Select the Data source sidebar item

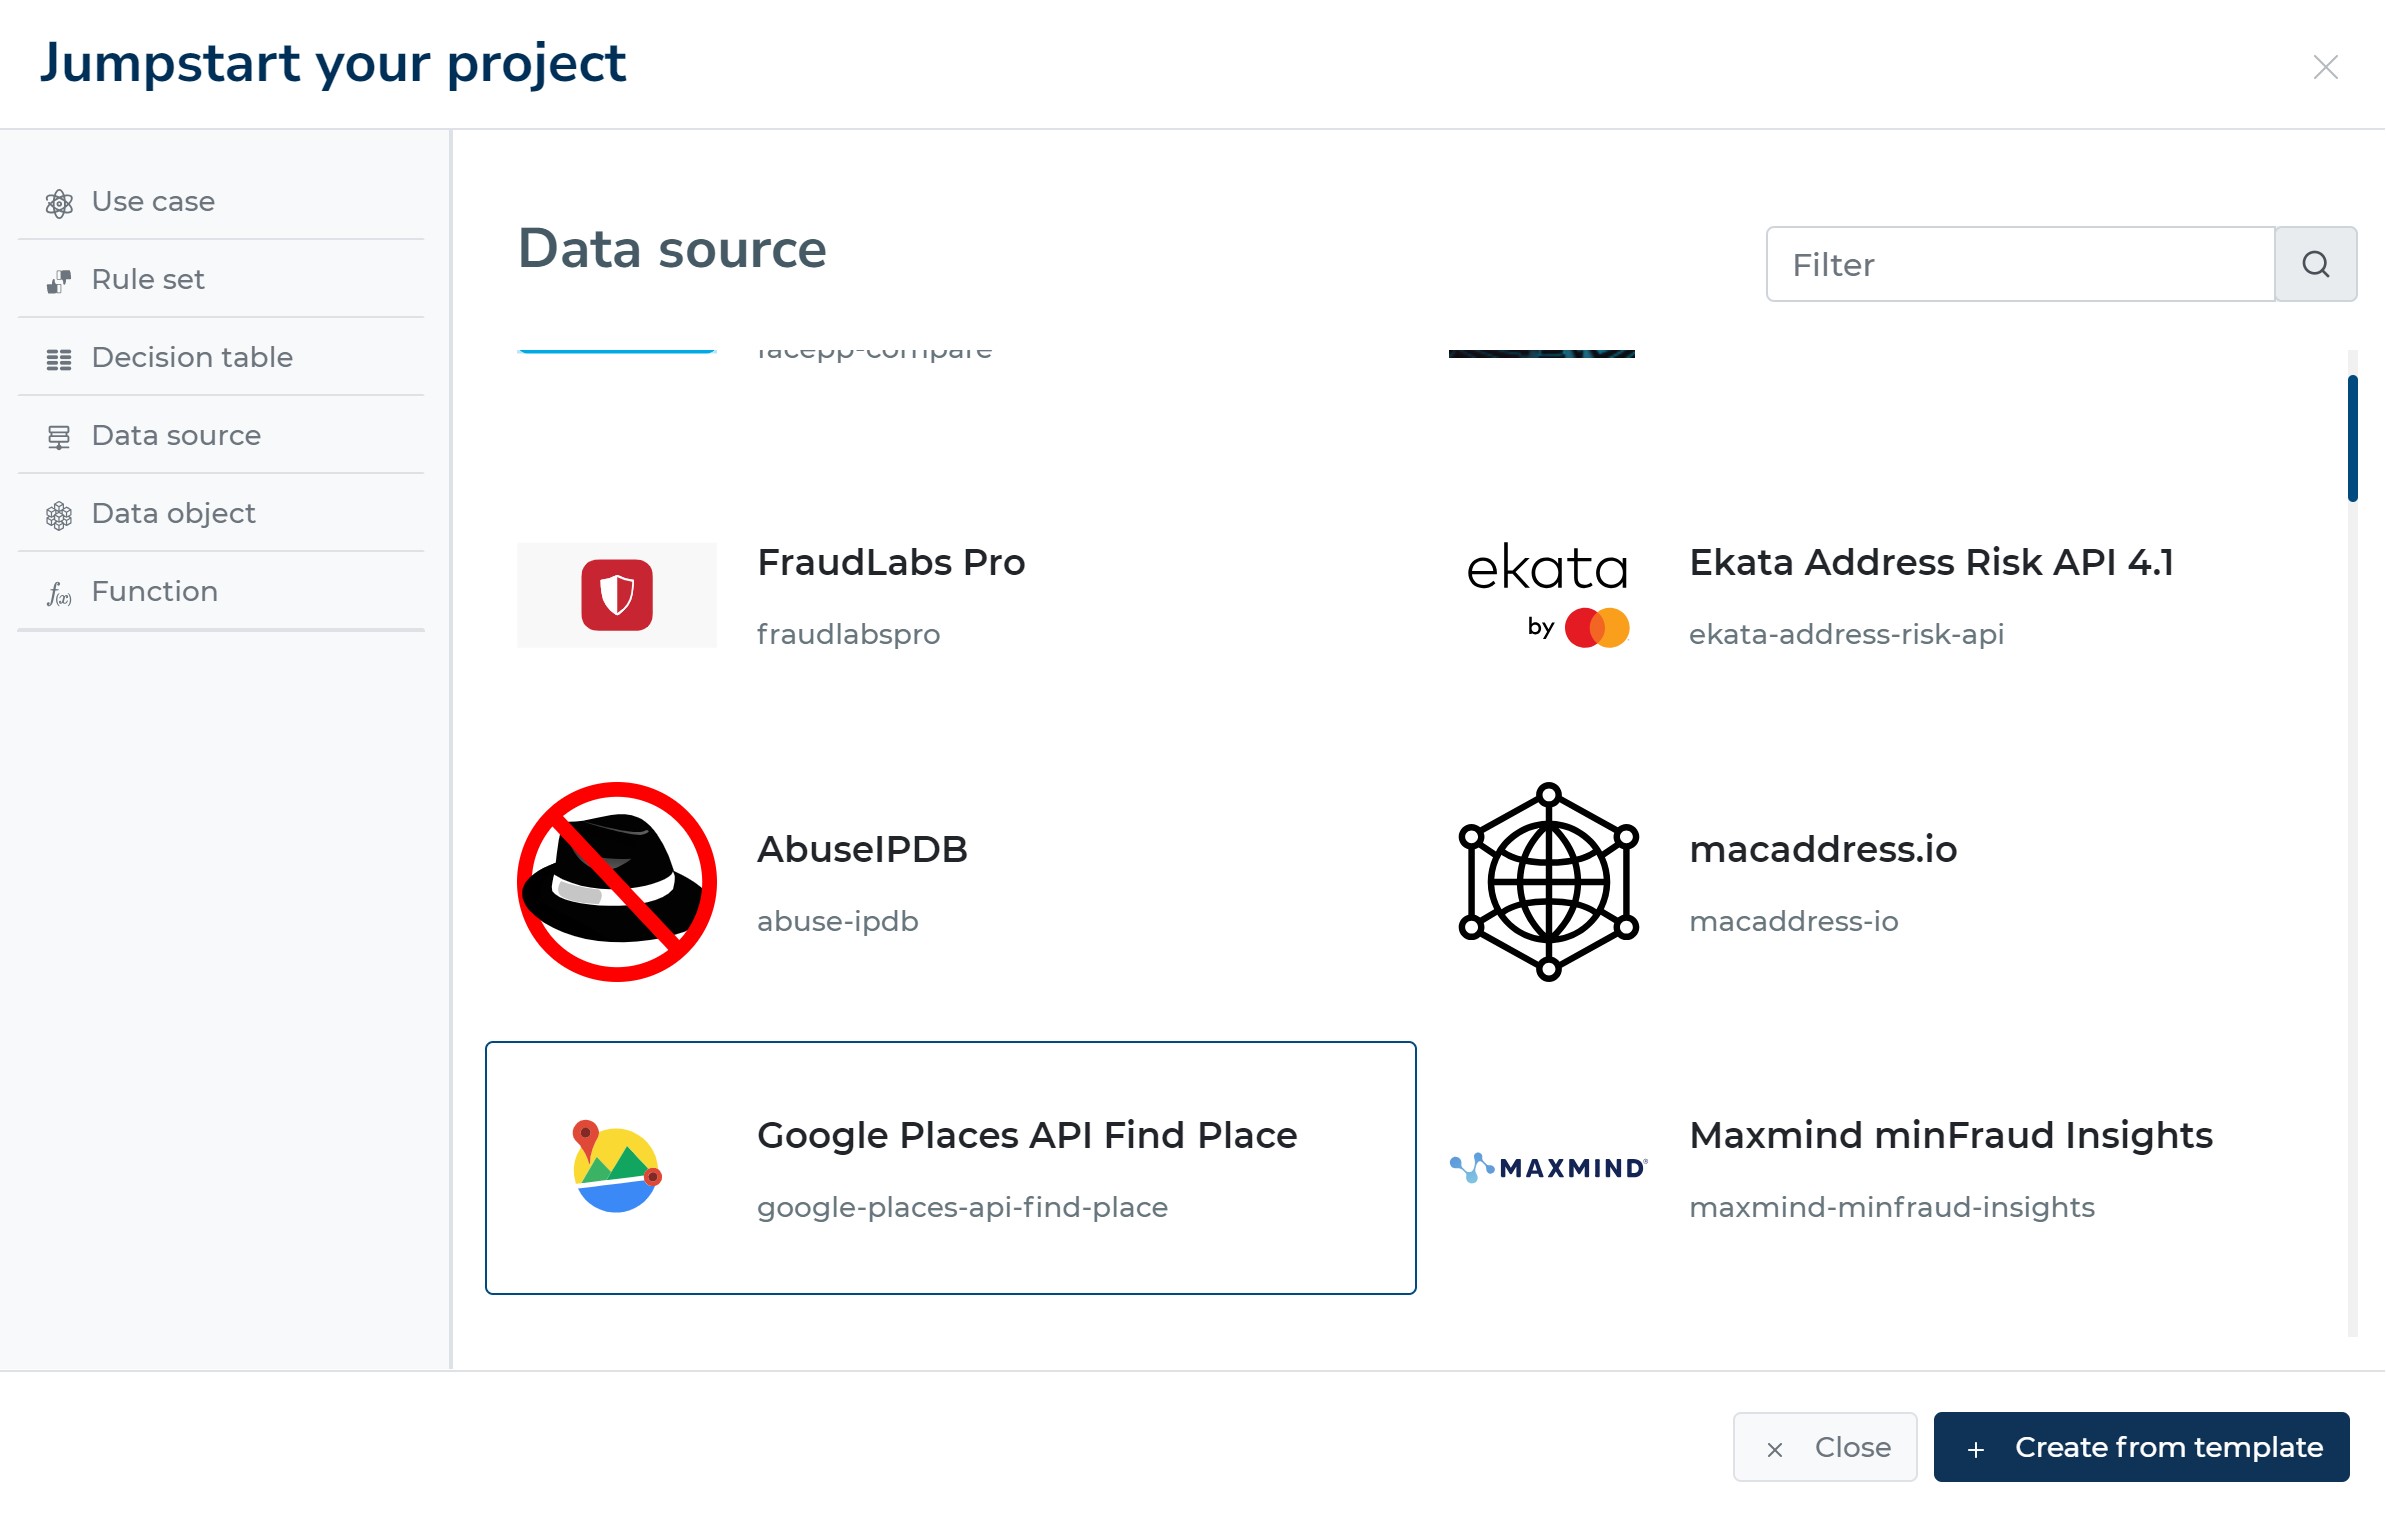[x=221, y=435]
